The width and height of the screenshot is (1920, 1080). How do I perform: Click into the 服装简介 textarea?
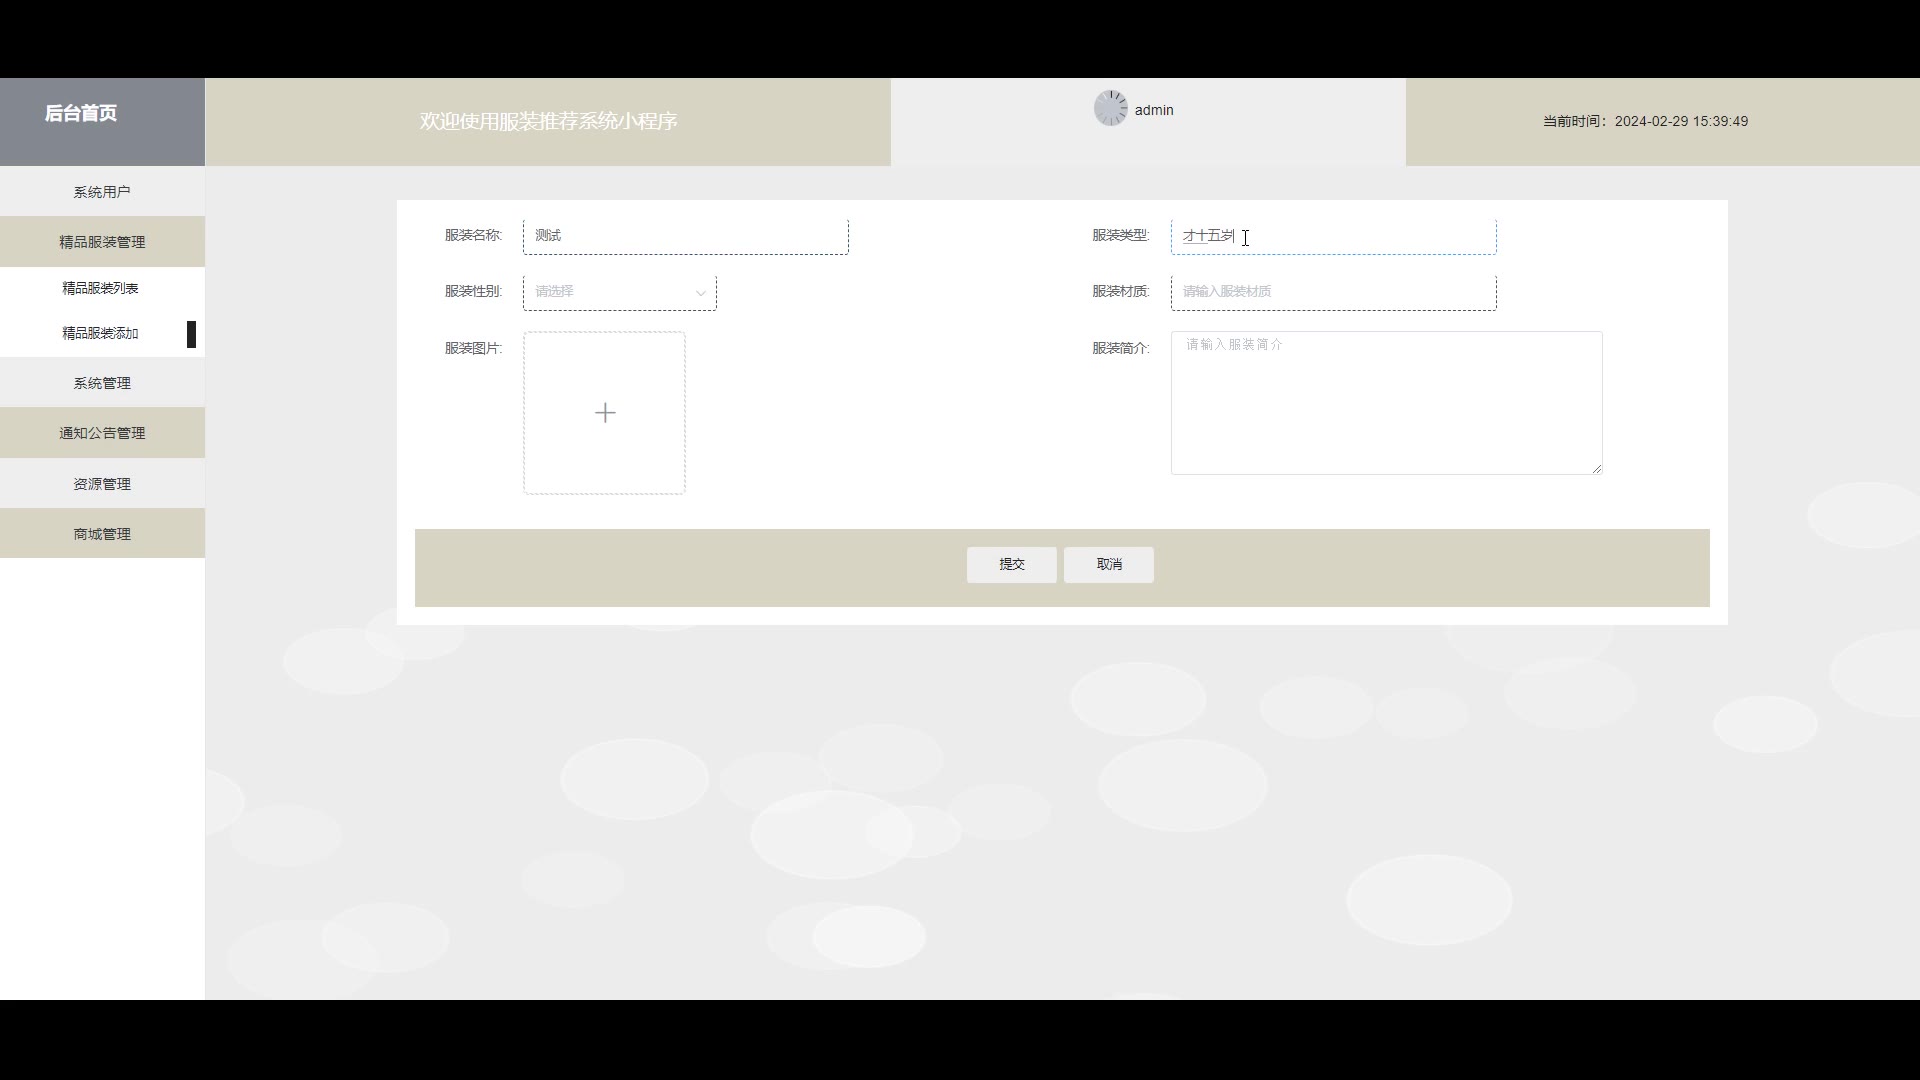pyautogui.click(x=1386, y=403)
